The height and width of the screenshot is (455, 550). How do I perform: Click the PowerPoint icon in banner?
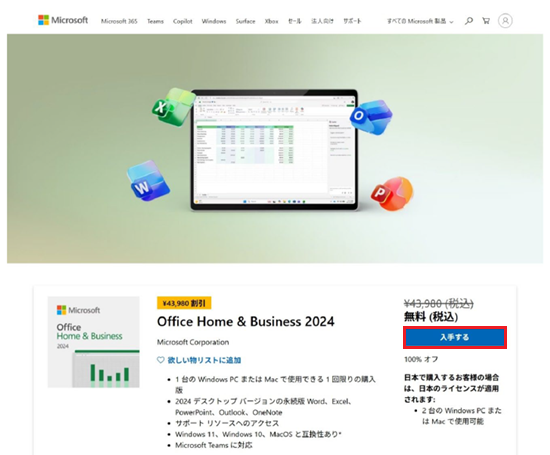(x=392, y=194)
